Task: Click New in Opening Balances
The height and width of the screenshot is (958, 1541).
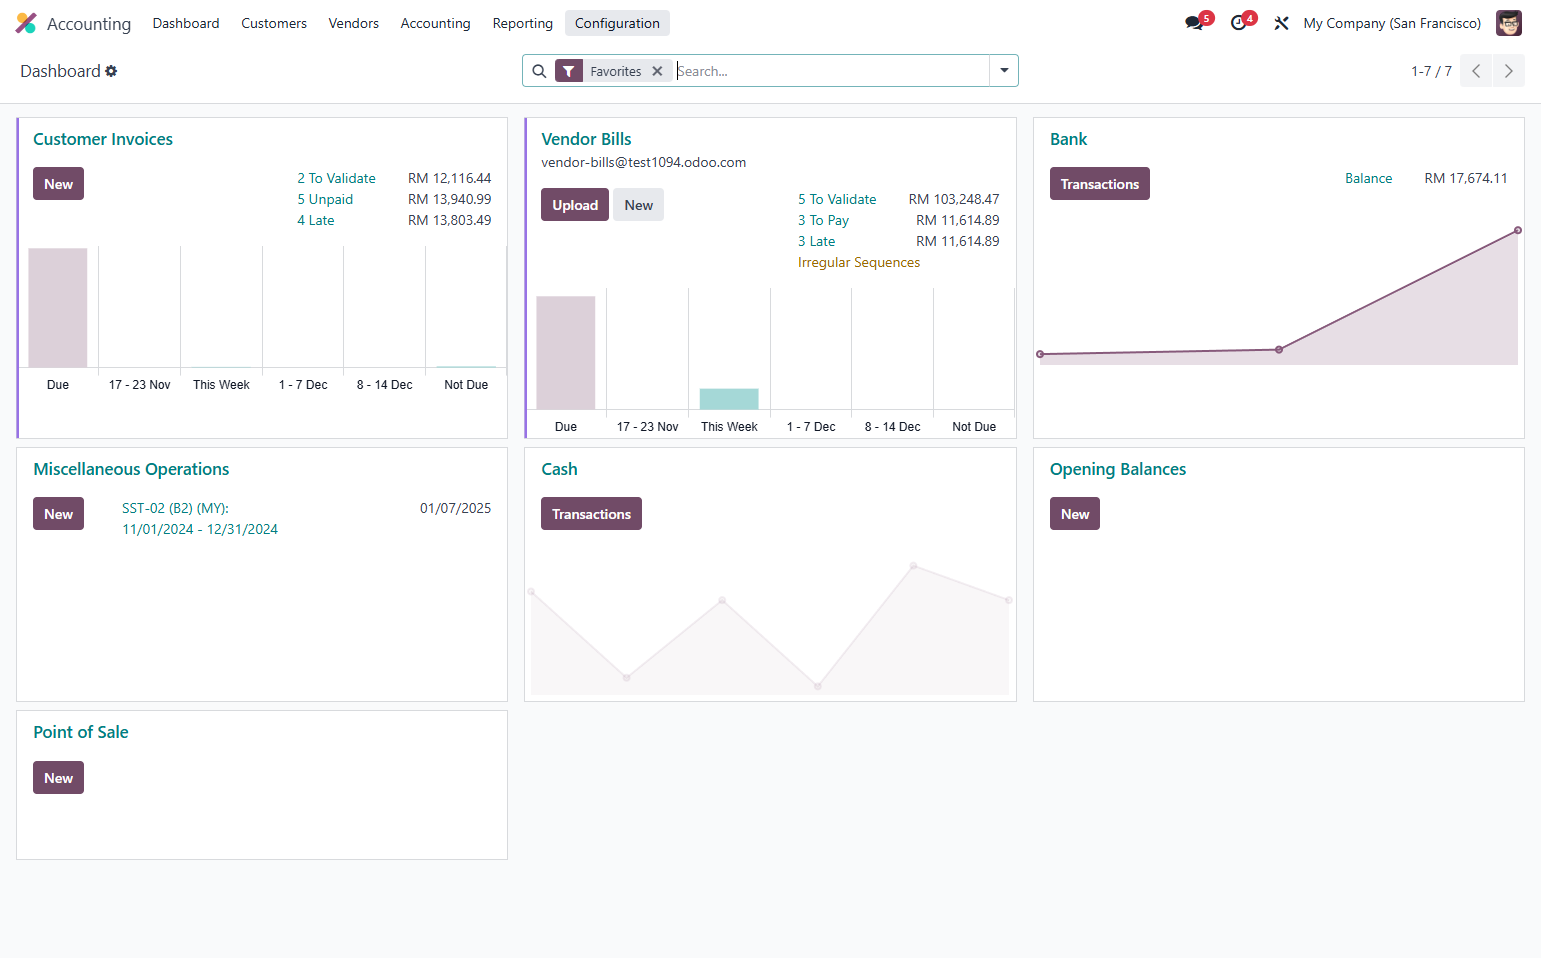Action: (x=1075, y=514)
